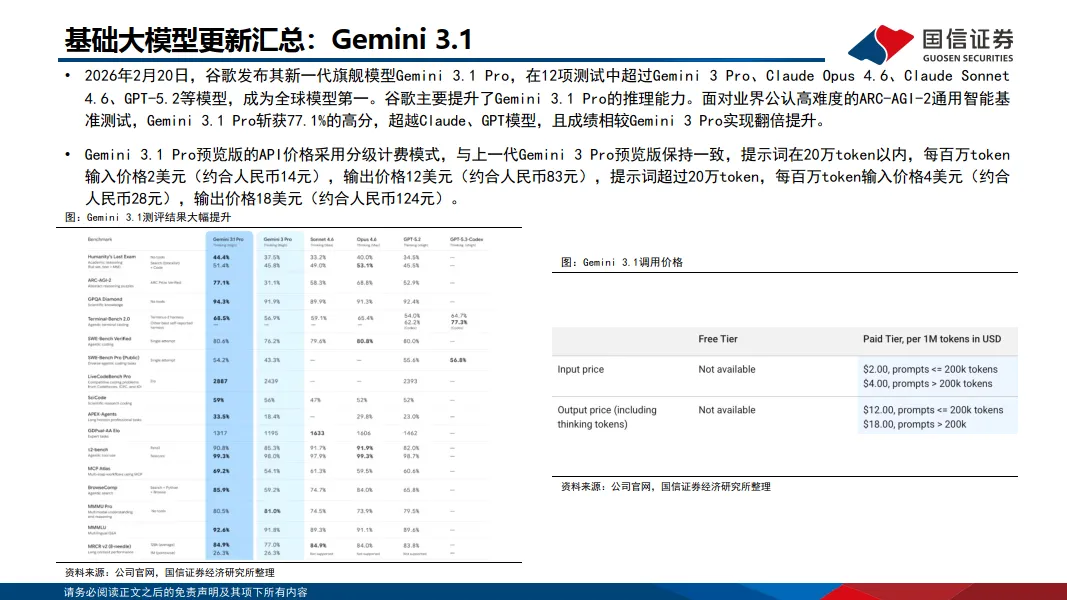Click the 'MCP Atlas' row label
The image size is (1067, 600).
99,468
